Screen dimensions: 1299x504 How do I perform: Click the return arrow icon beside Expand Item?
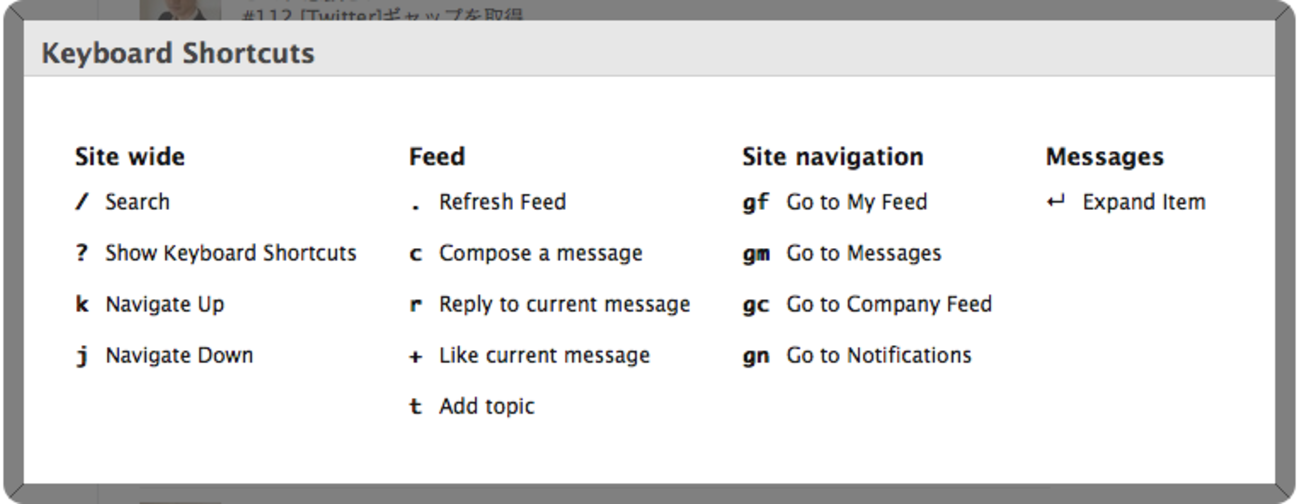(1056, 203)
